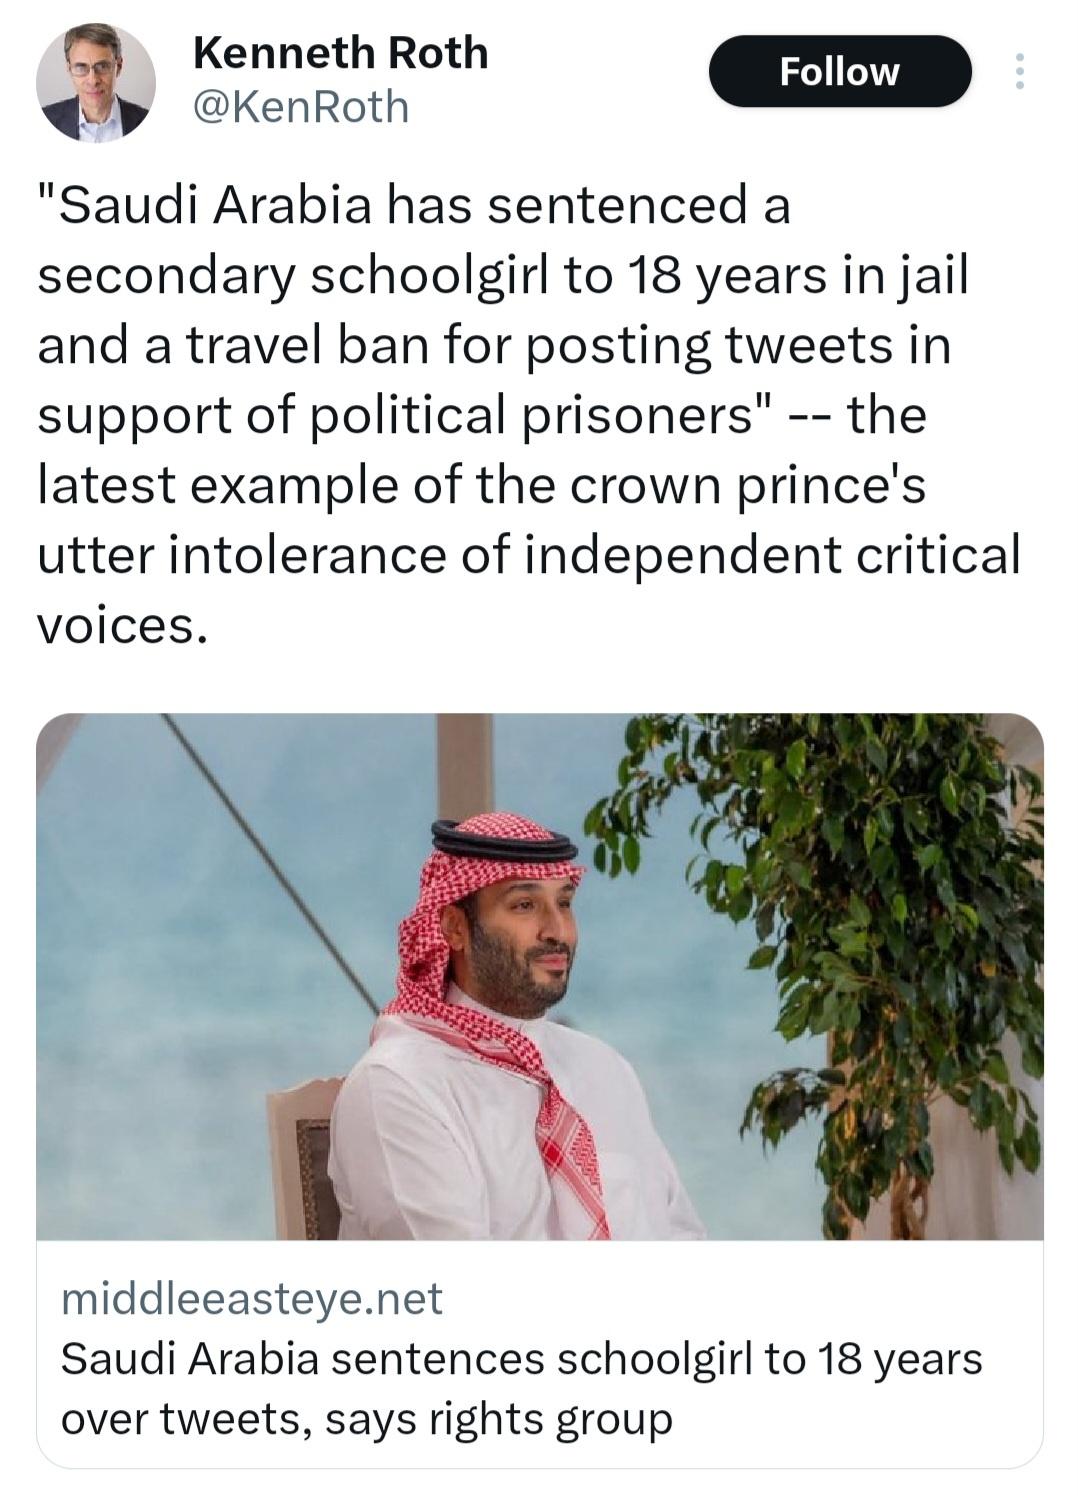This screenshot has width=1078, height=1496.
Task: Click the article headline about the schoolgirl sentence
Action: click(520, 1390)
